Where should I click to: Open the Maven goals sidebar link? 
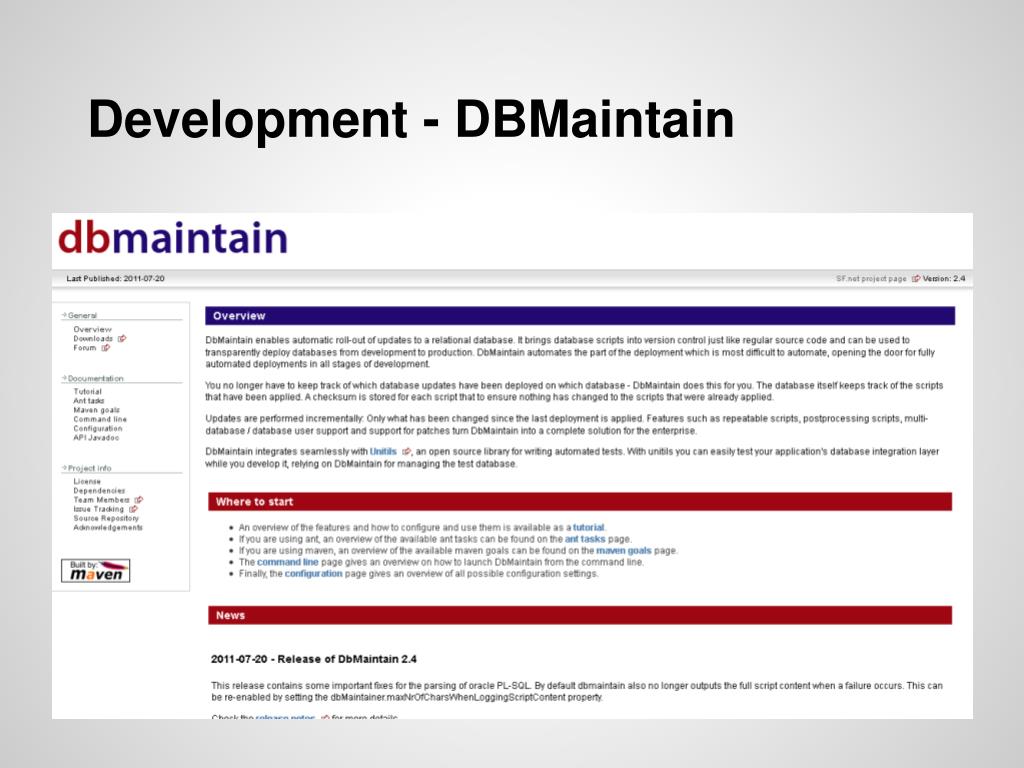[x=96, y=410]
